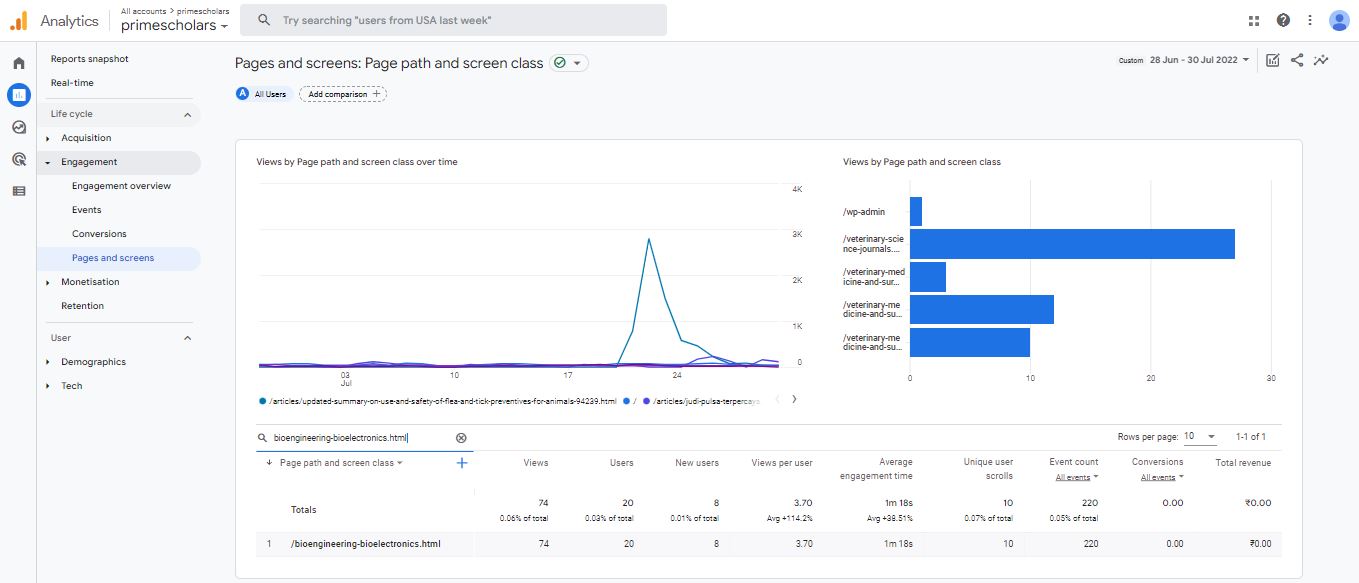Click the search bar at top
Viewport: 1359px width, 583px height.
460,20
